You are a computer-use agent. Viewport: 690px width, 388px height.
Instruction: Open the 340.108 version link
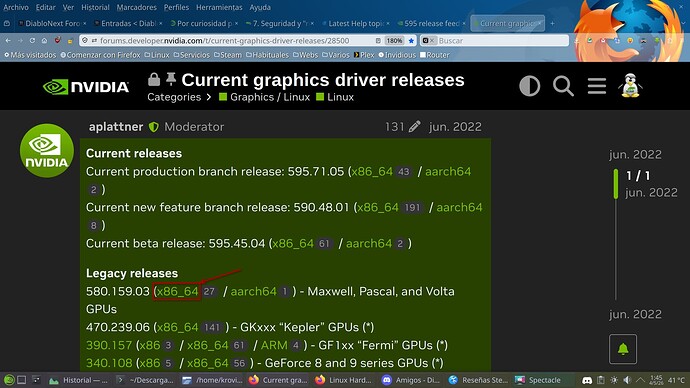[109, 363]
